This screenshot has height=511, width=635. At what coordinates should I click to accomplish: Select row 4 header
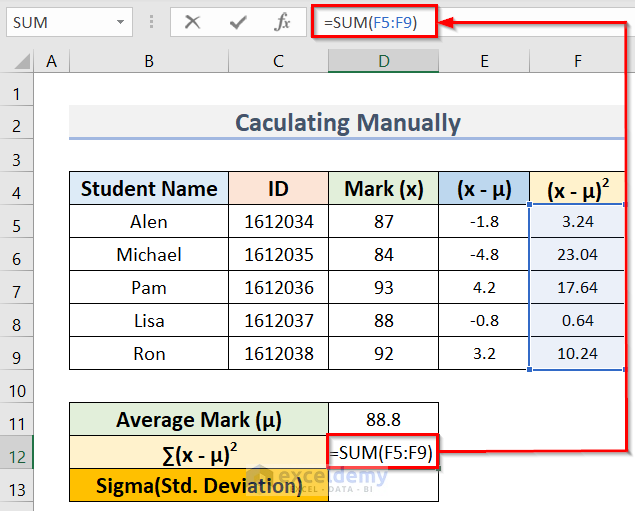click(x=17, y=189)
